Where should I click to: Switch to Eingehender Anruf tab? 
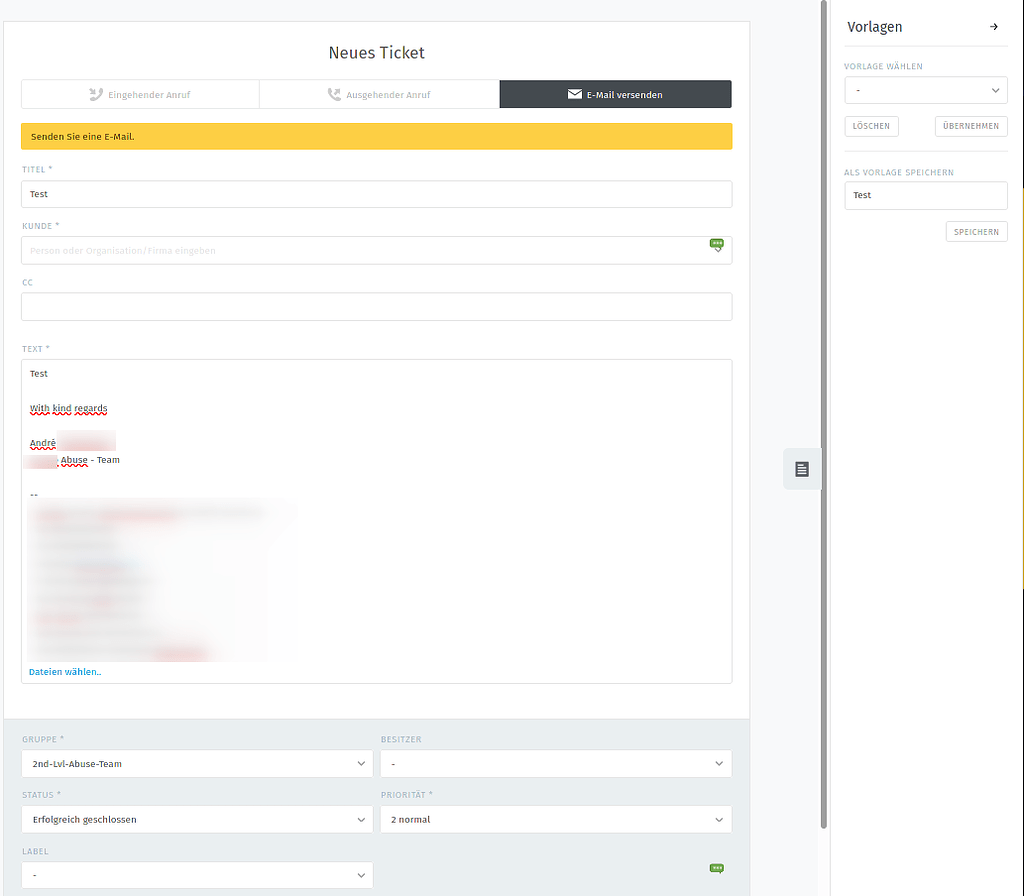(x=140, y=94)
